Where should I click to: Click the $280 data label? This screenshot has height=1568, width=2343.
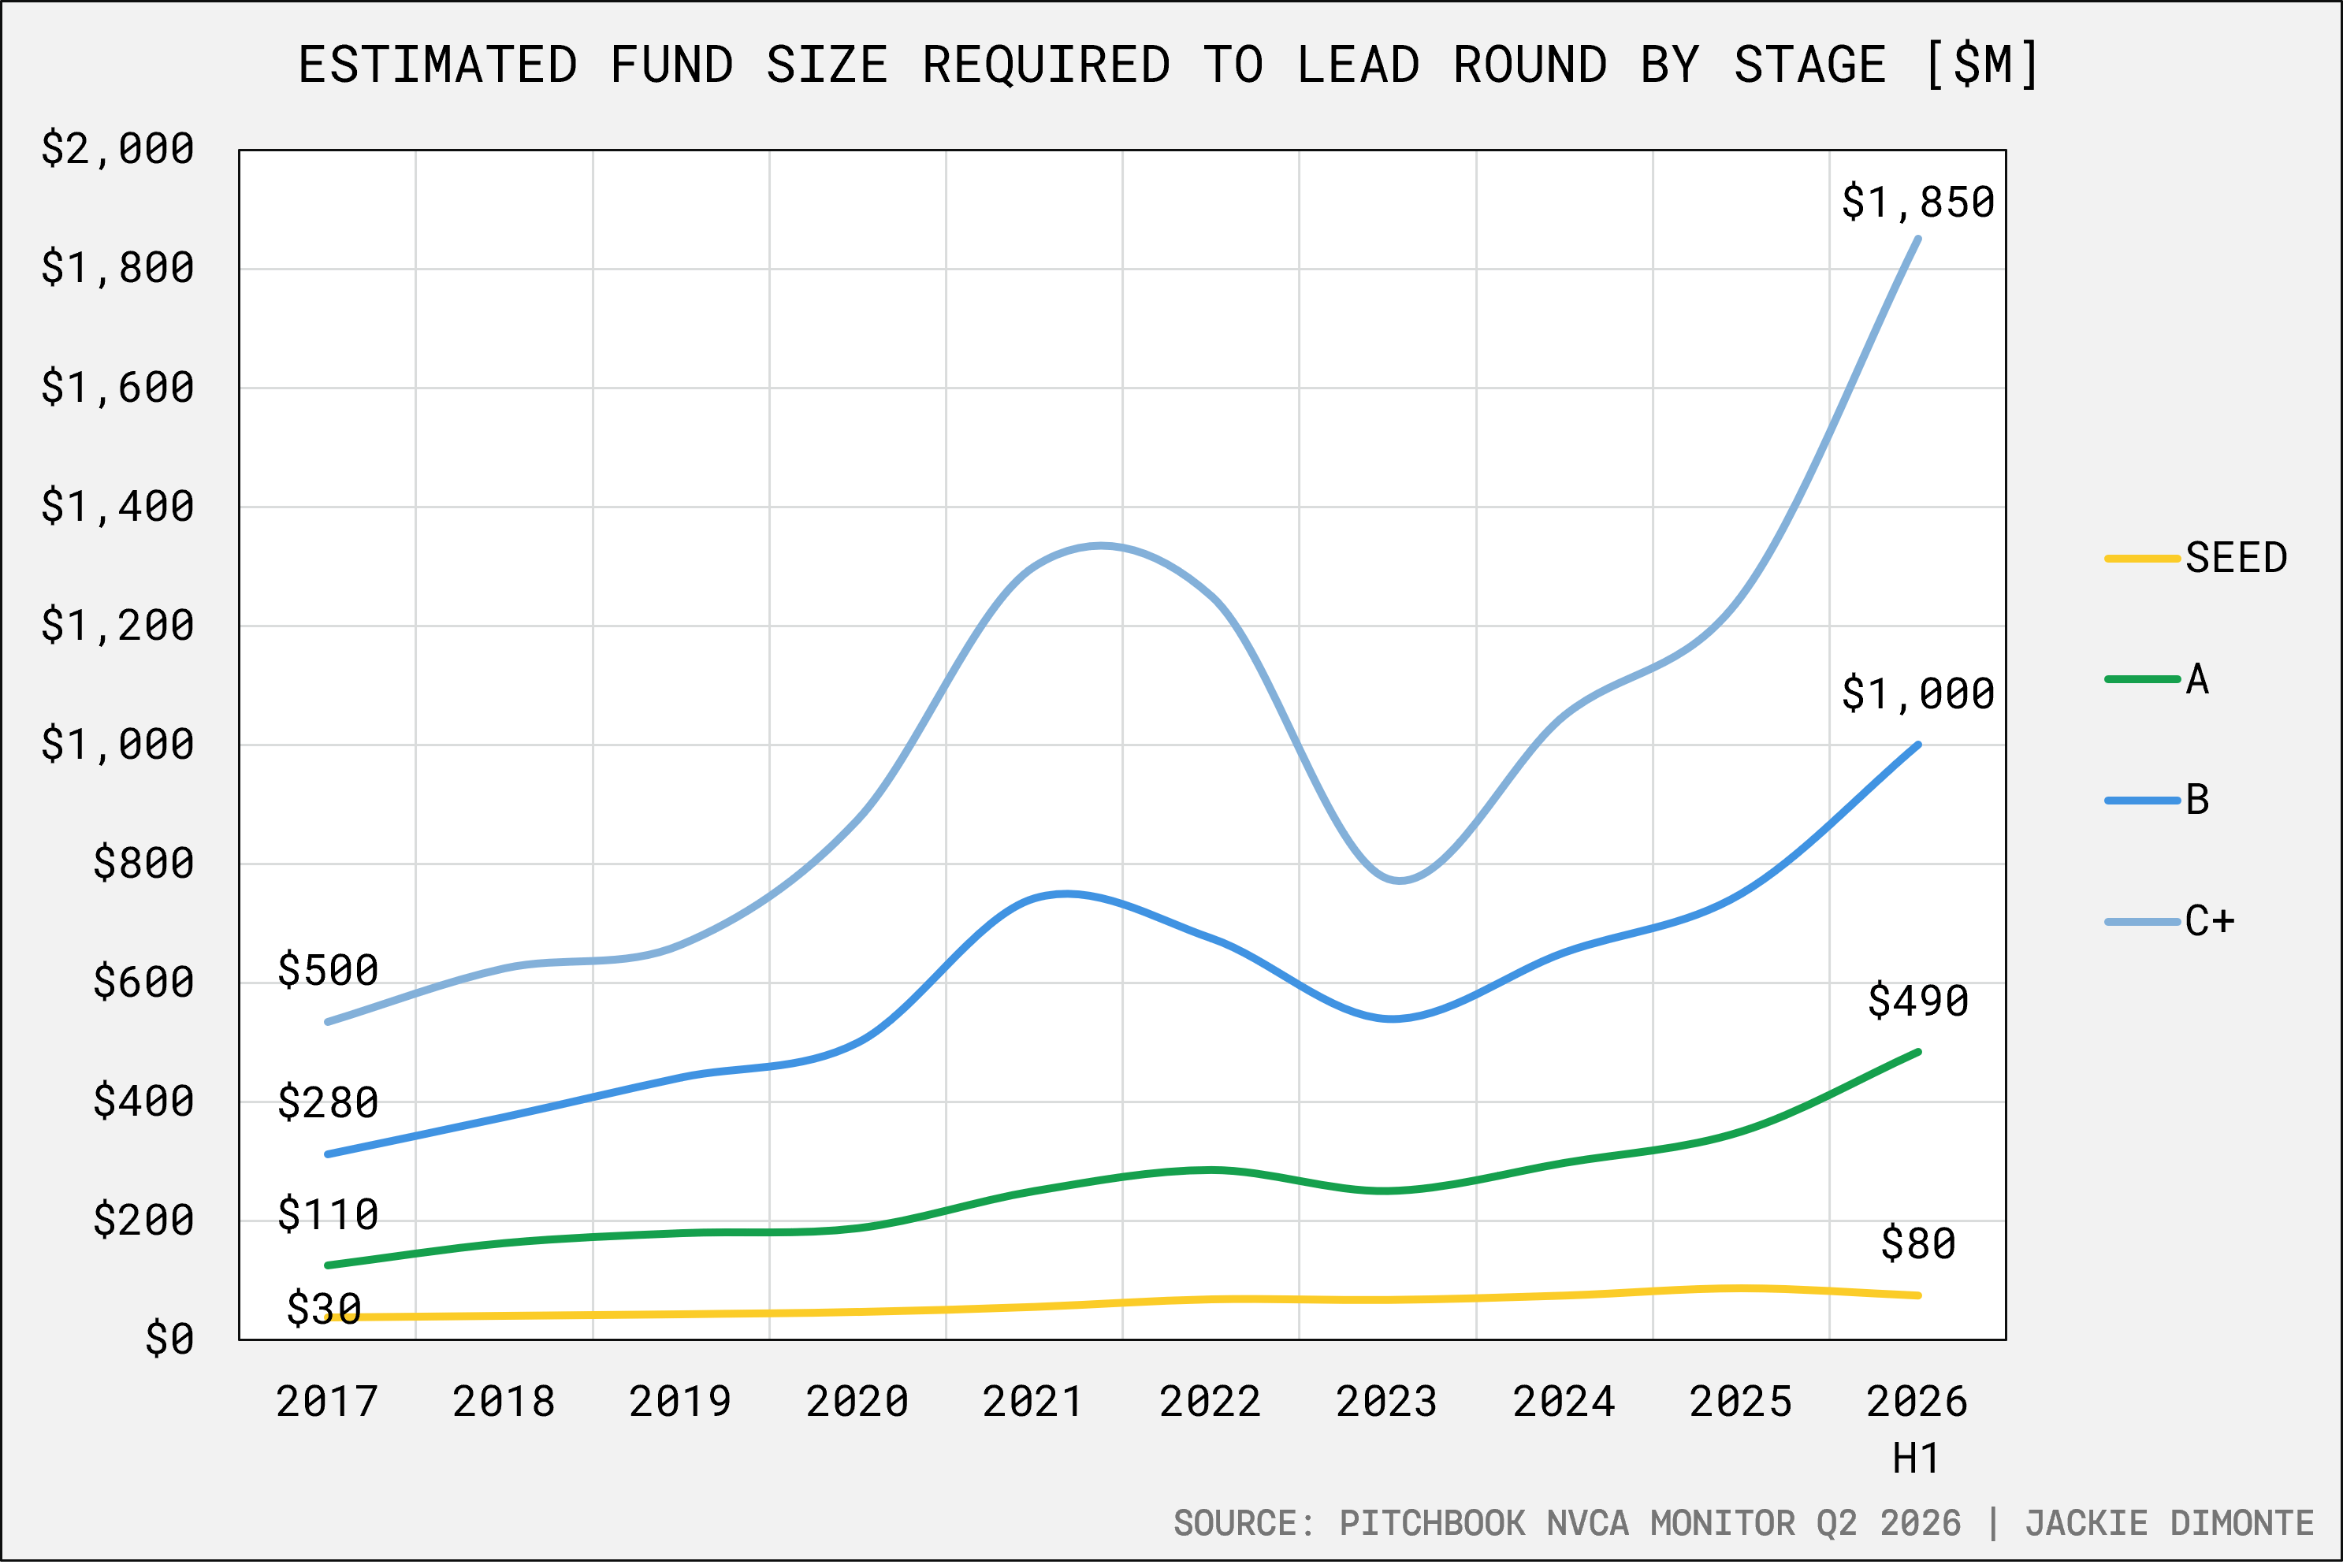coord(328,1102)
